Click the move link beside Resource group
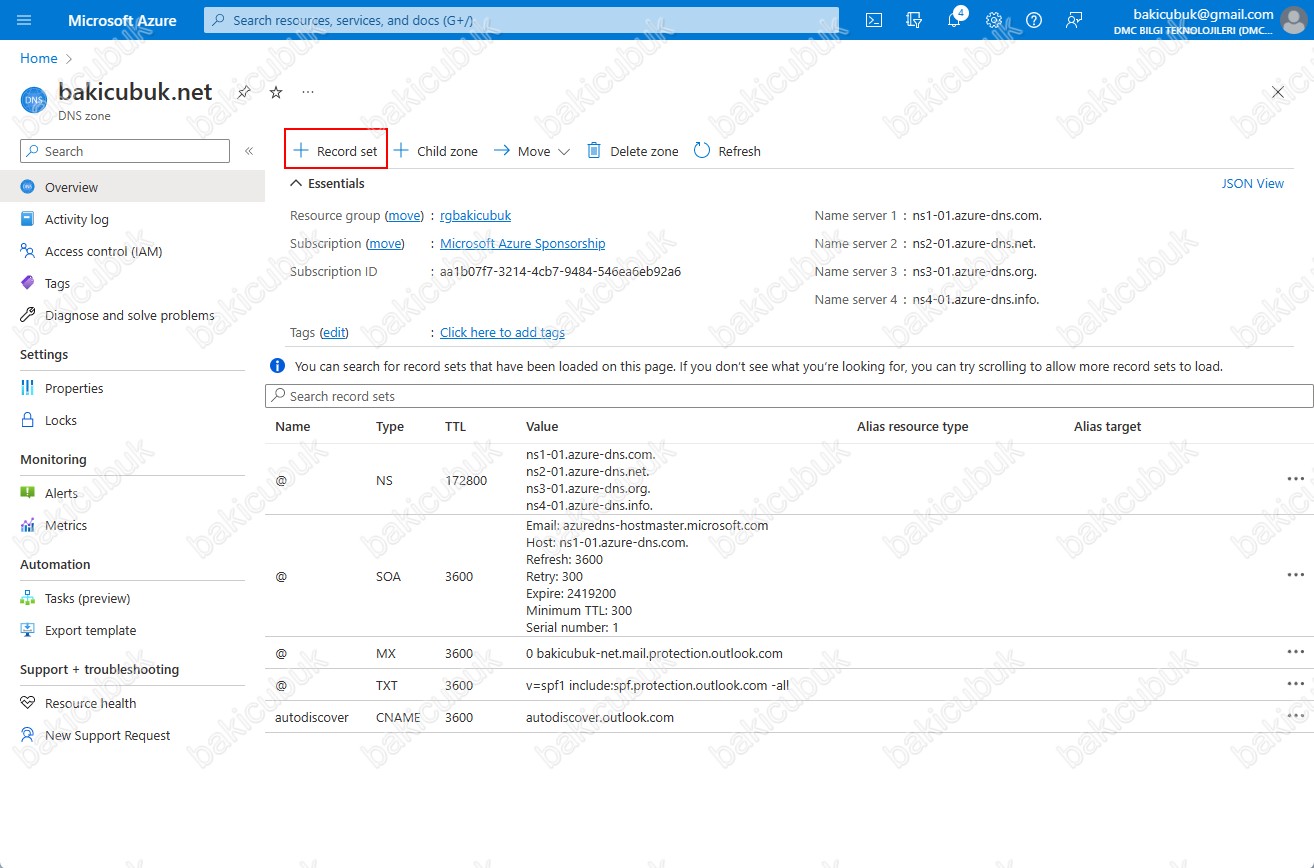1314x868 pixels. point(405,216)
